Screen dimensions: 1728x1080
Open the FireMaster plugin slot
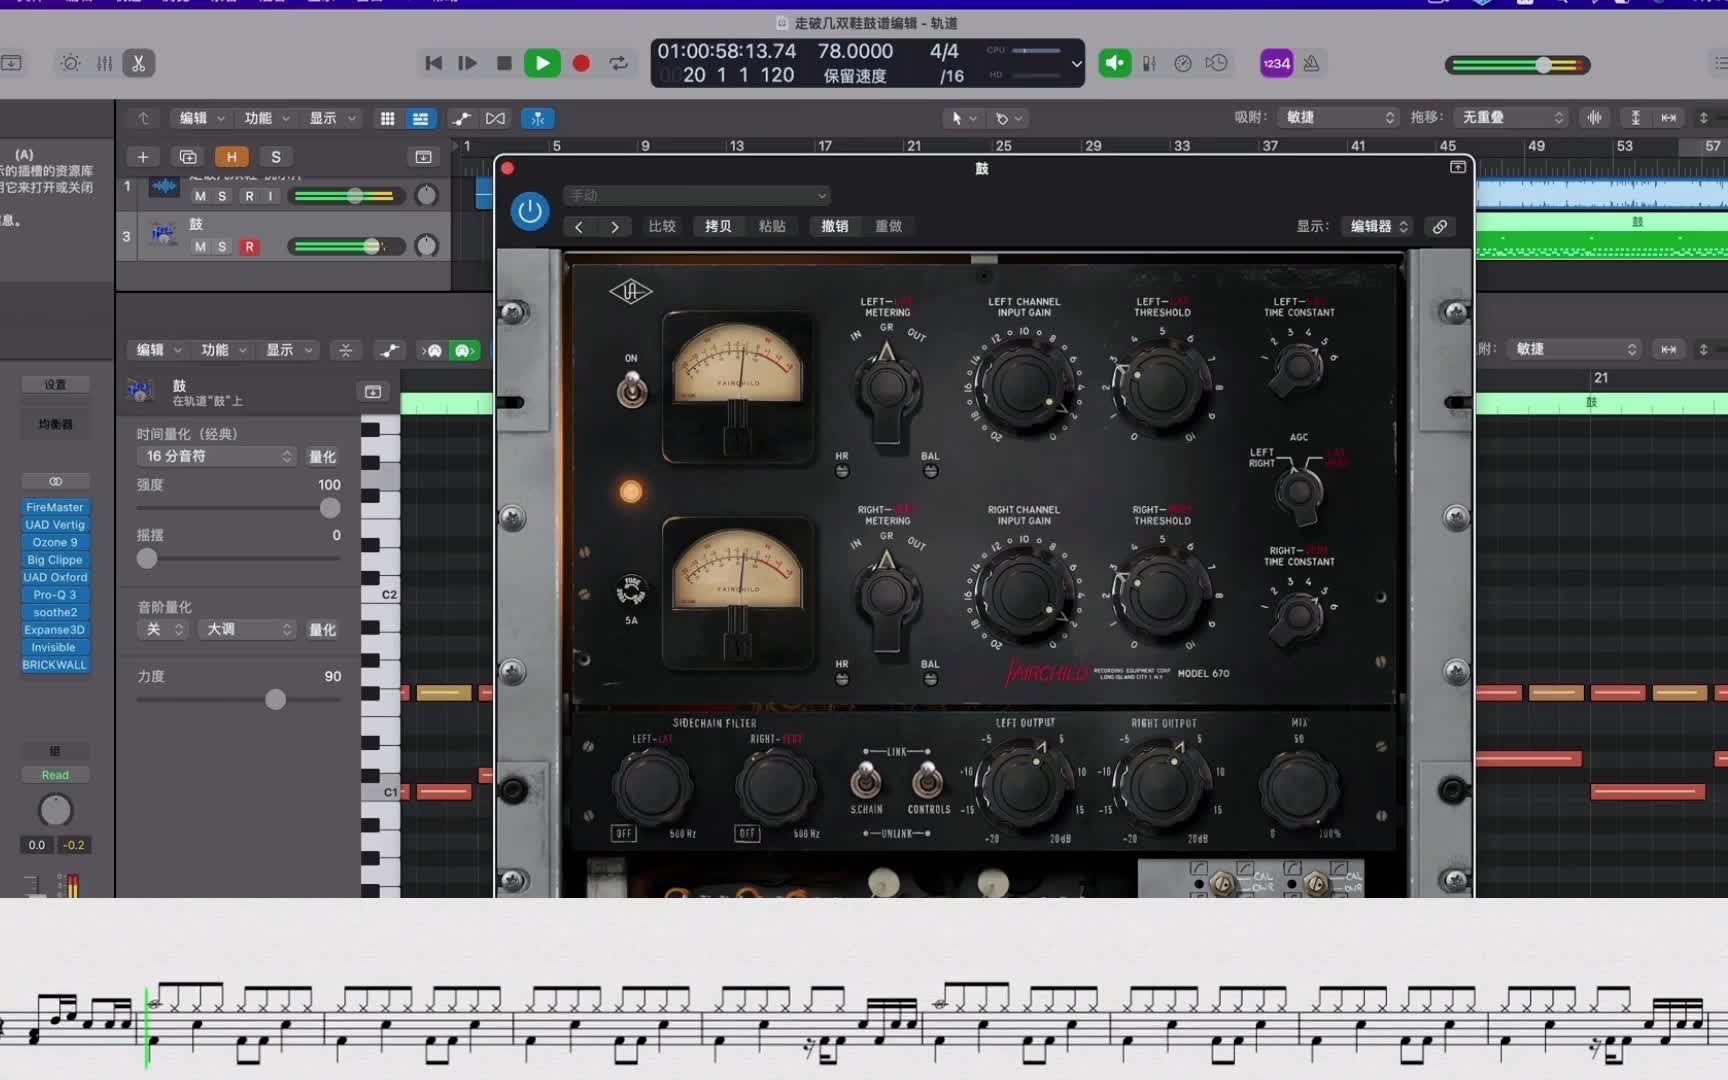(55, 507)
